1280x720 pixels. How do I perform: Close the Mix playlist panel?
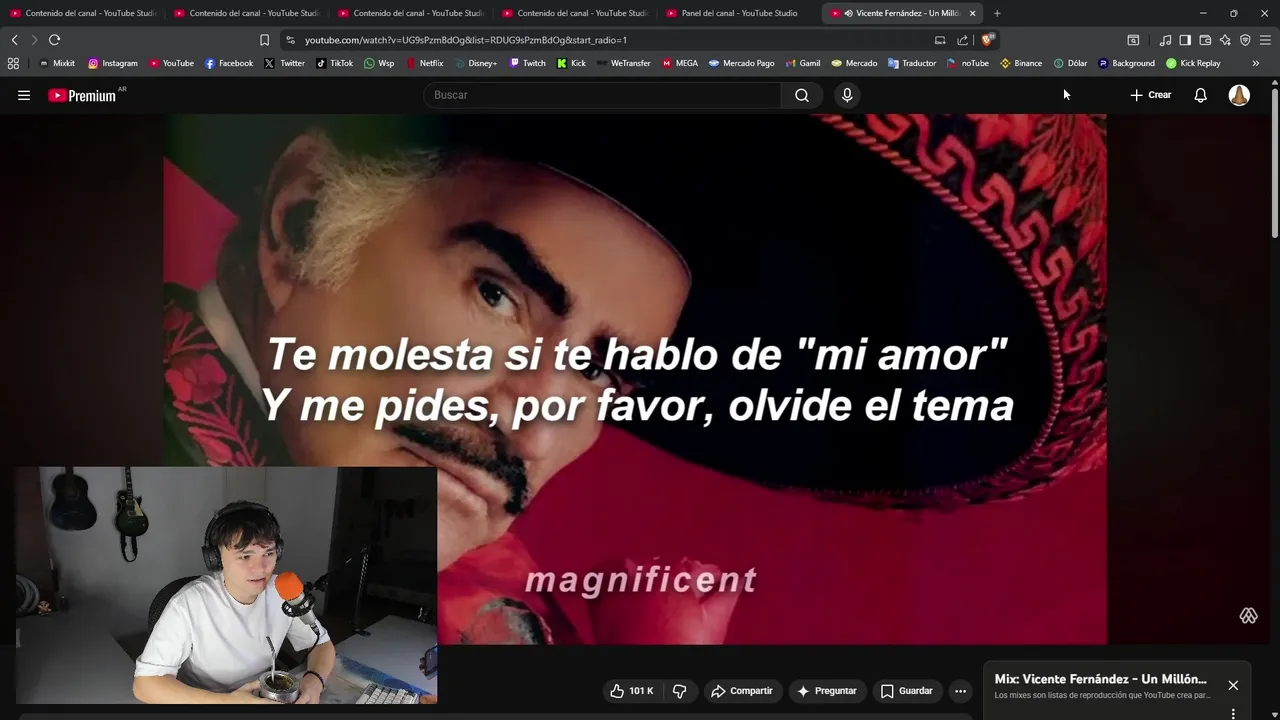click(x=1233, y=685)
